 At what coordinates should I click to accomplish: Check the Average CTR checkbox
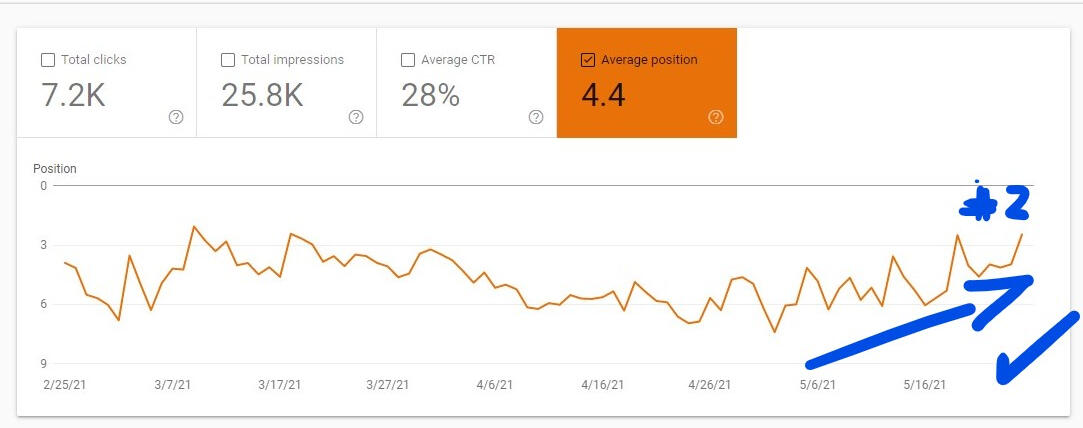pyautogui.click(x=408, y=60)
